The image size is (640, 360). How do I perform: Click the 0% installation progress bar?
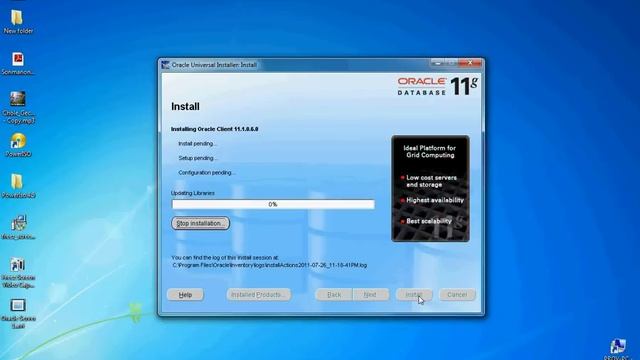point(273,204)
